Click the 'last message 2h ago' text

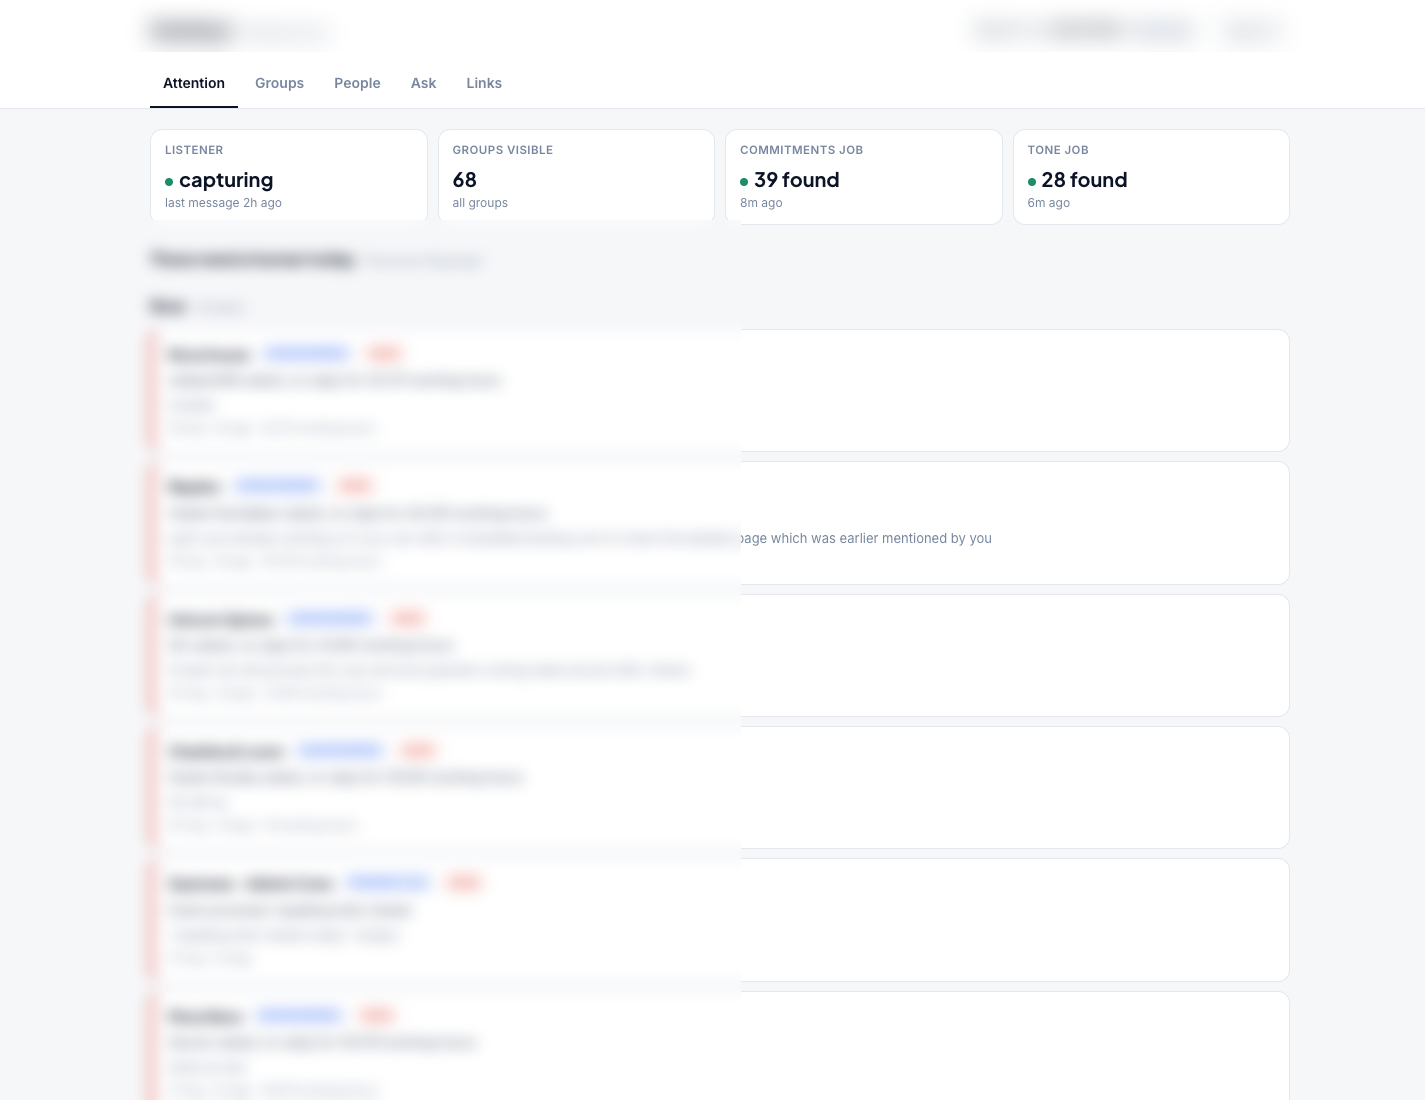tap(223, 203)
